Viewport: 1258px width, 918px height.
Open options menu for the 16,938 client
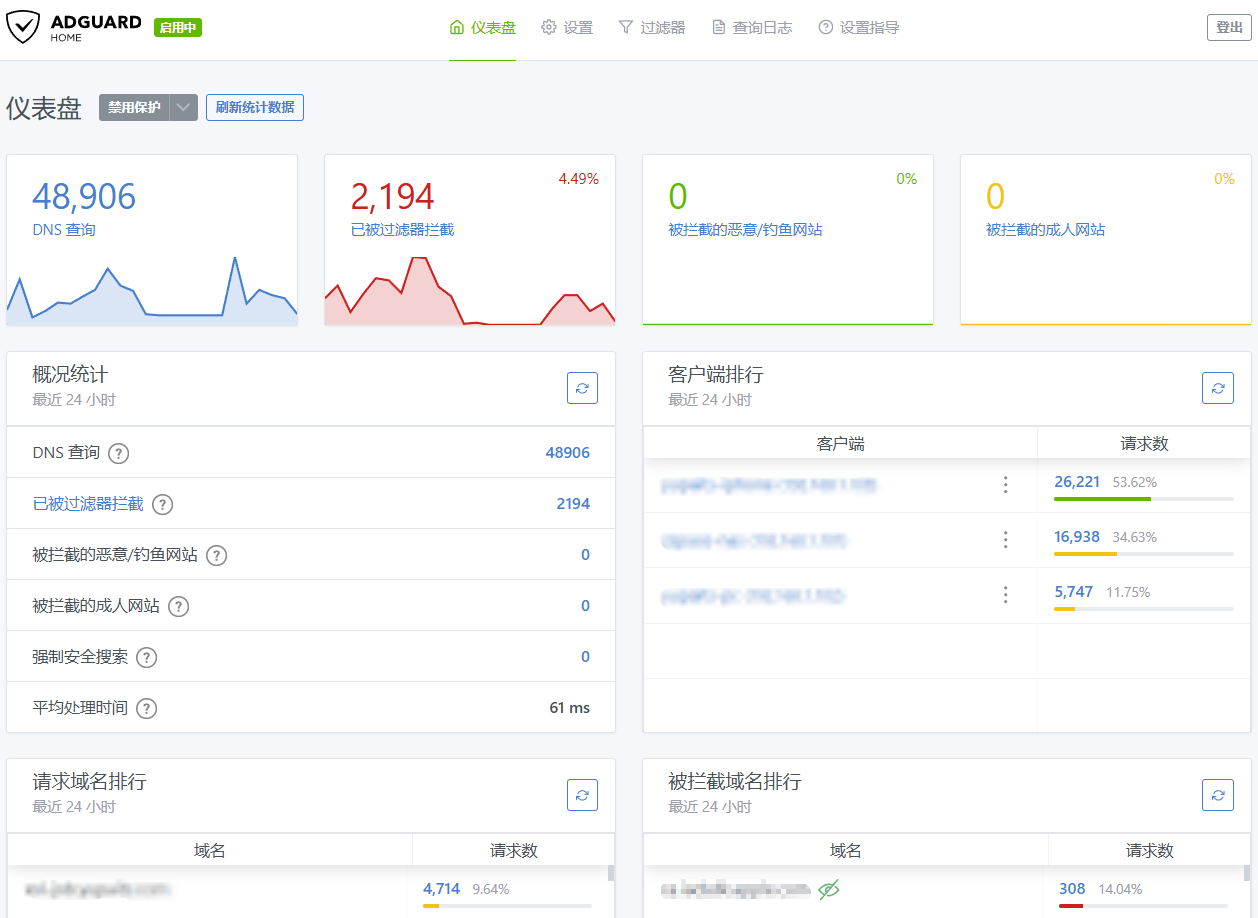[x=1005, y=540]
